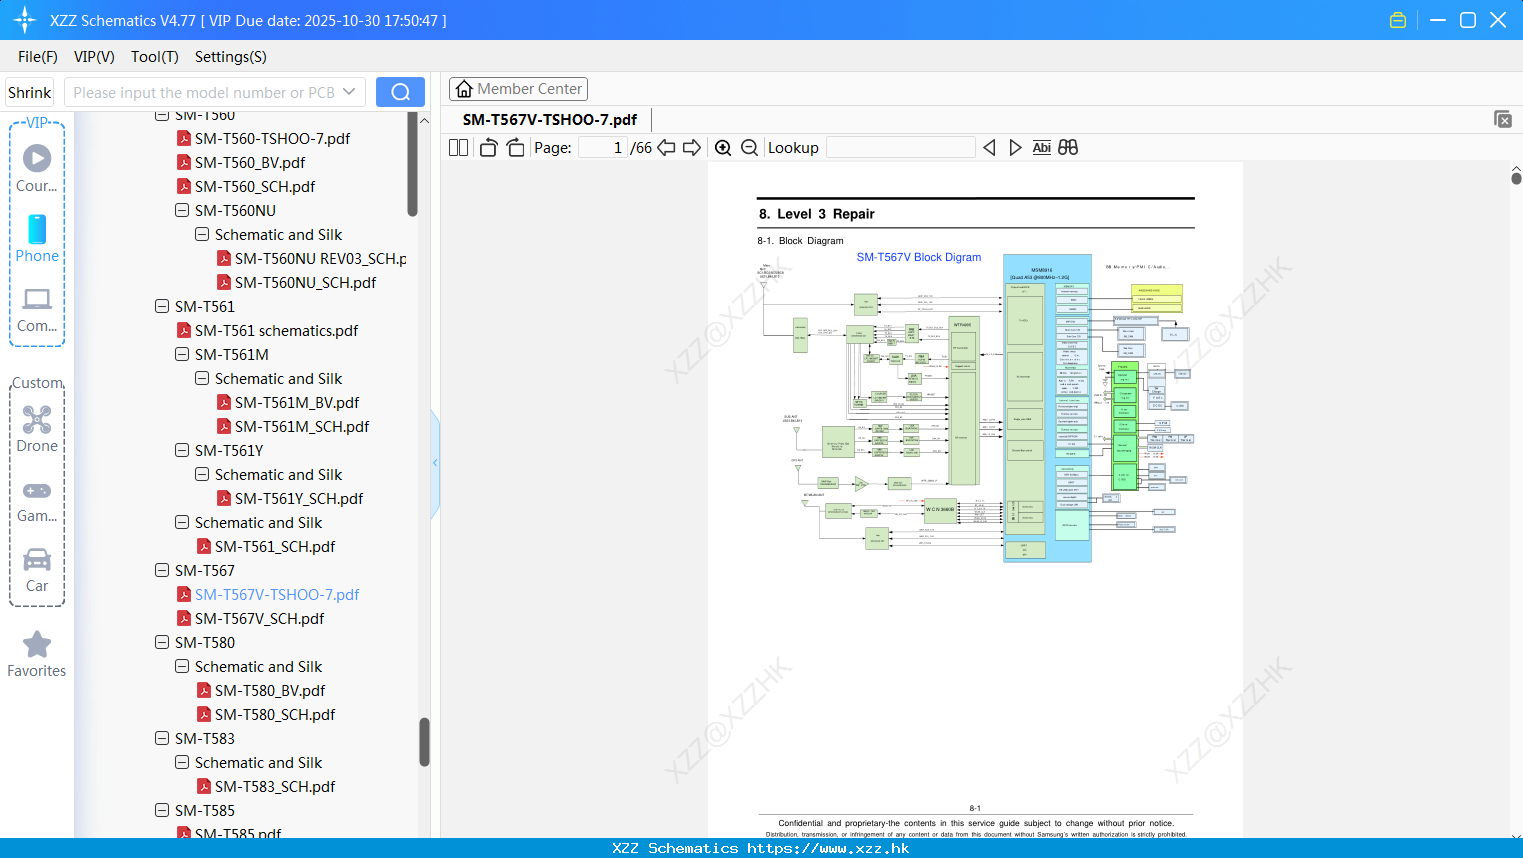The height and width of the screenshot is (858, 1523).
Task: Go to next page arrow
Action: [x=692, y=147]
